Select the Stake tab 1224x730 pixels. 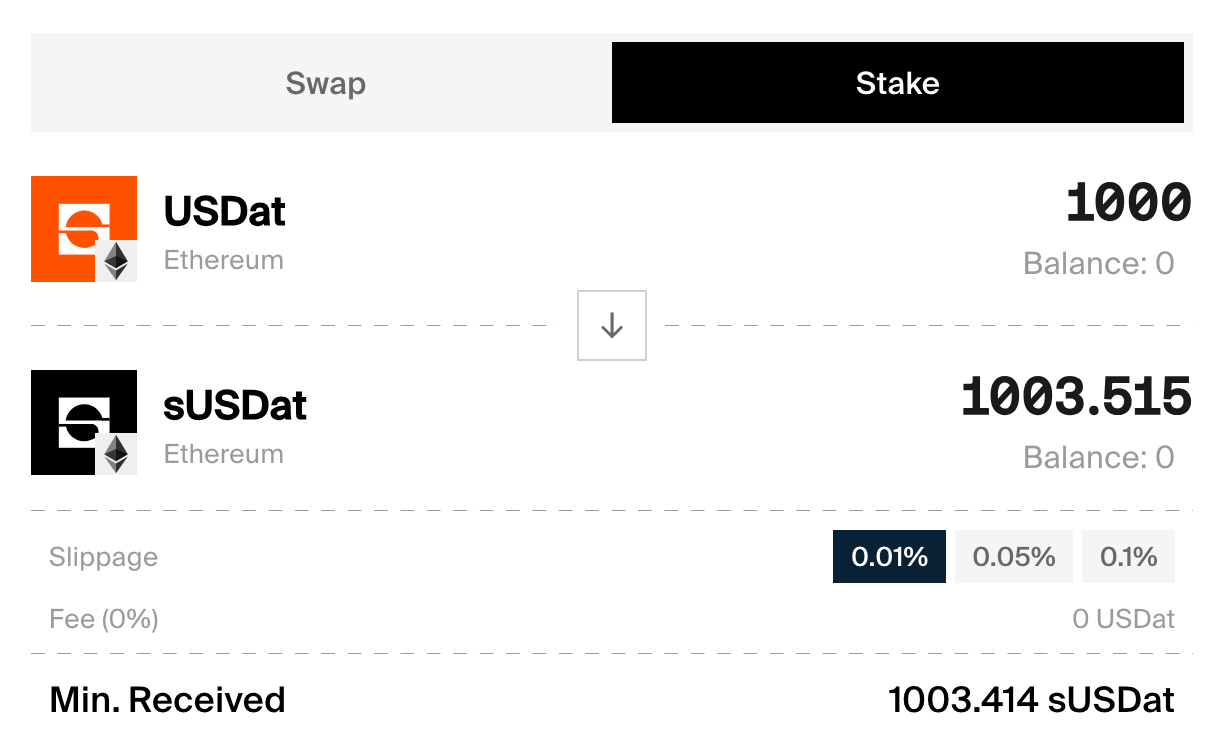tap(897, 83)
